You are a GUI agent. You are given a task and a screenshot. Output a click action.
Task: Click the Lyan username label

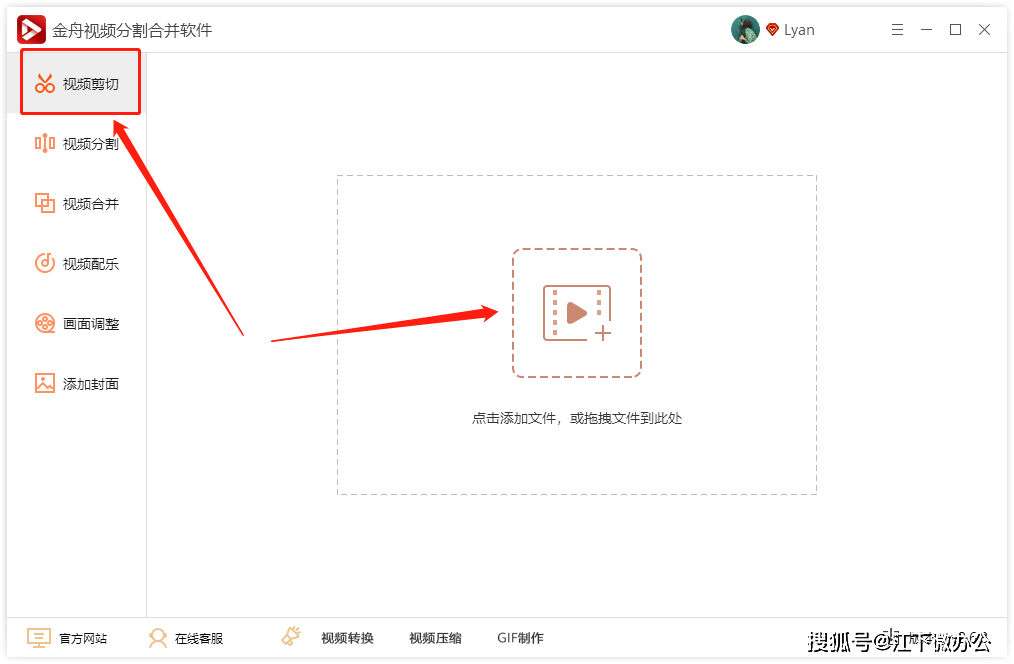[799, 30]
